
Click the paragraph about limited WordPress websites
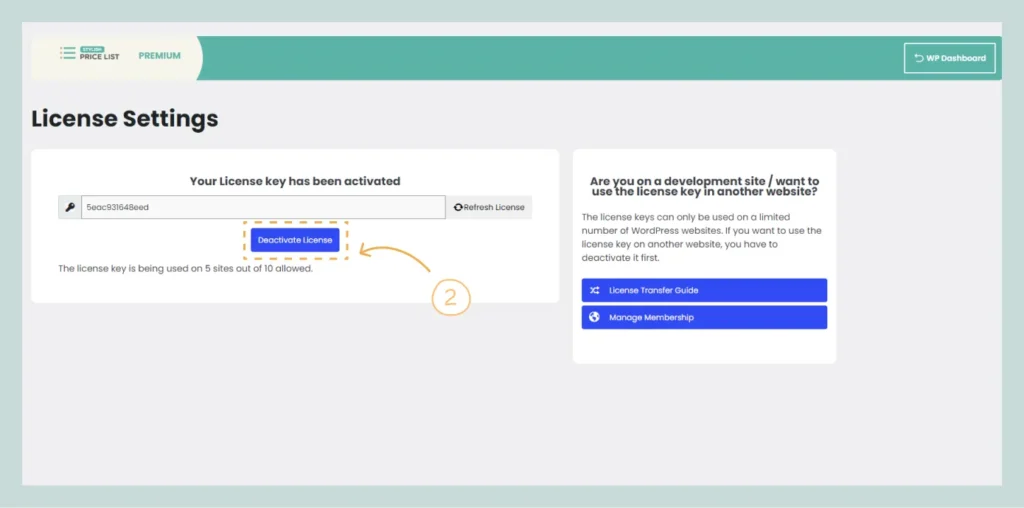(702, 237)
